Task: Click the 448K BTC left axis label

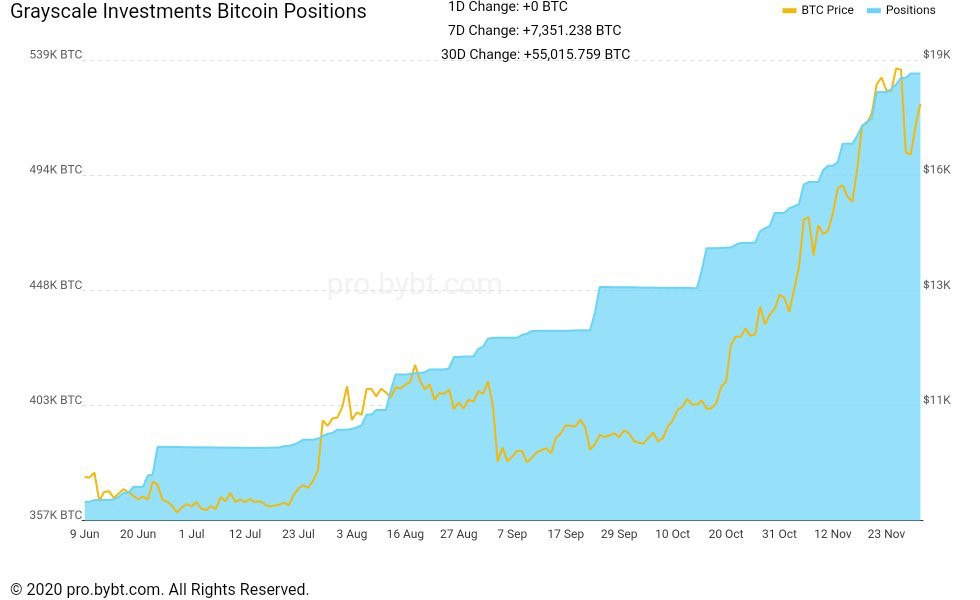Action: click(56, 285)
